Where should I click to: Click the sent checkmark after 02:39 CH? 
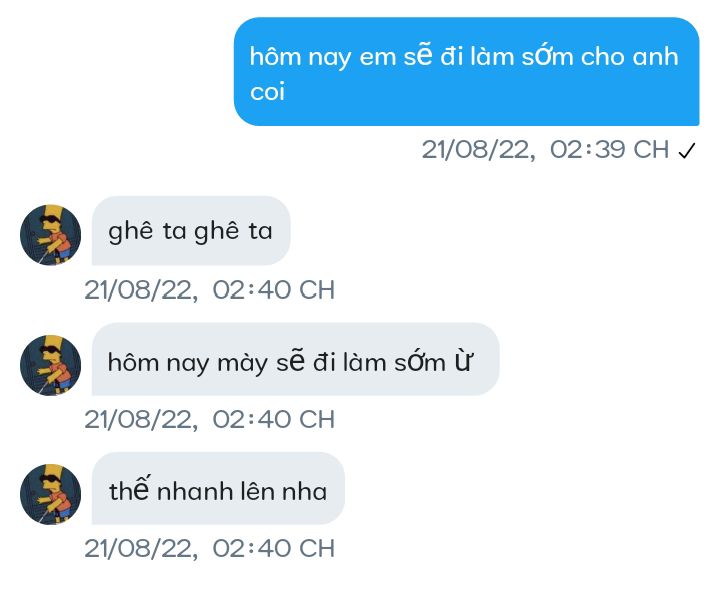(687, 151)
